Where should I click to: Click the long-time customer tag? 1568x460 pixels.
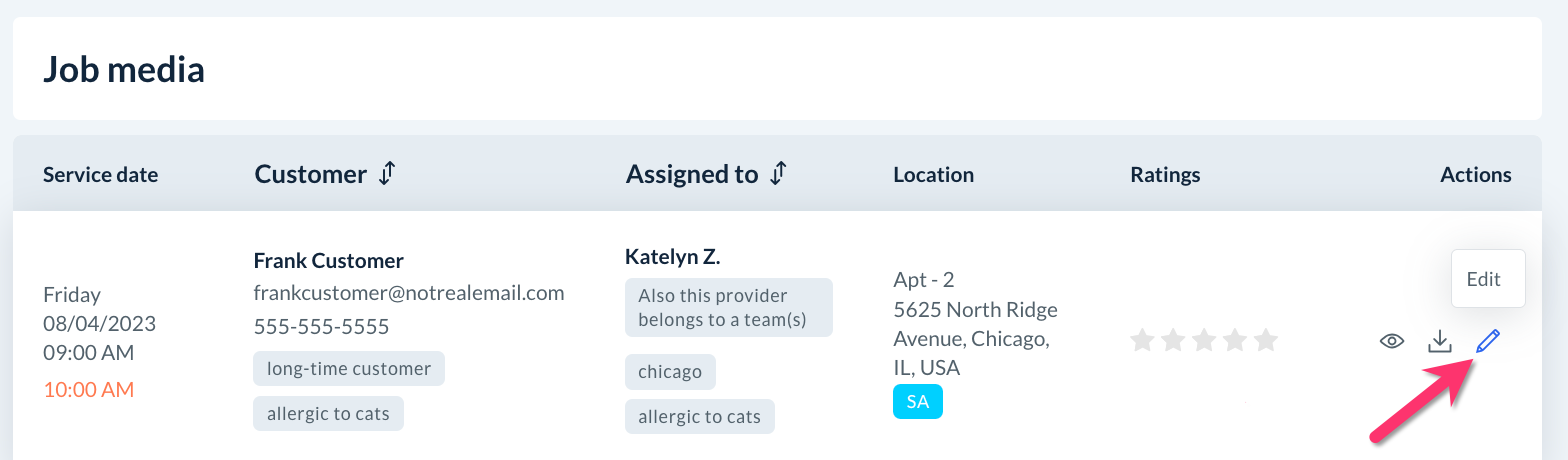coord(349,369)
